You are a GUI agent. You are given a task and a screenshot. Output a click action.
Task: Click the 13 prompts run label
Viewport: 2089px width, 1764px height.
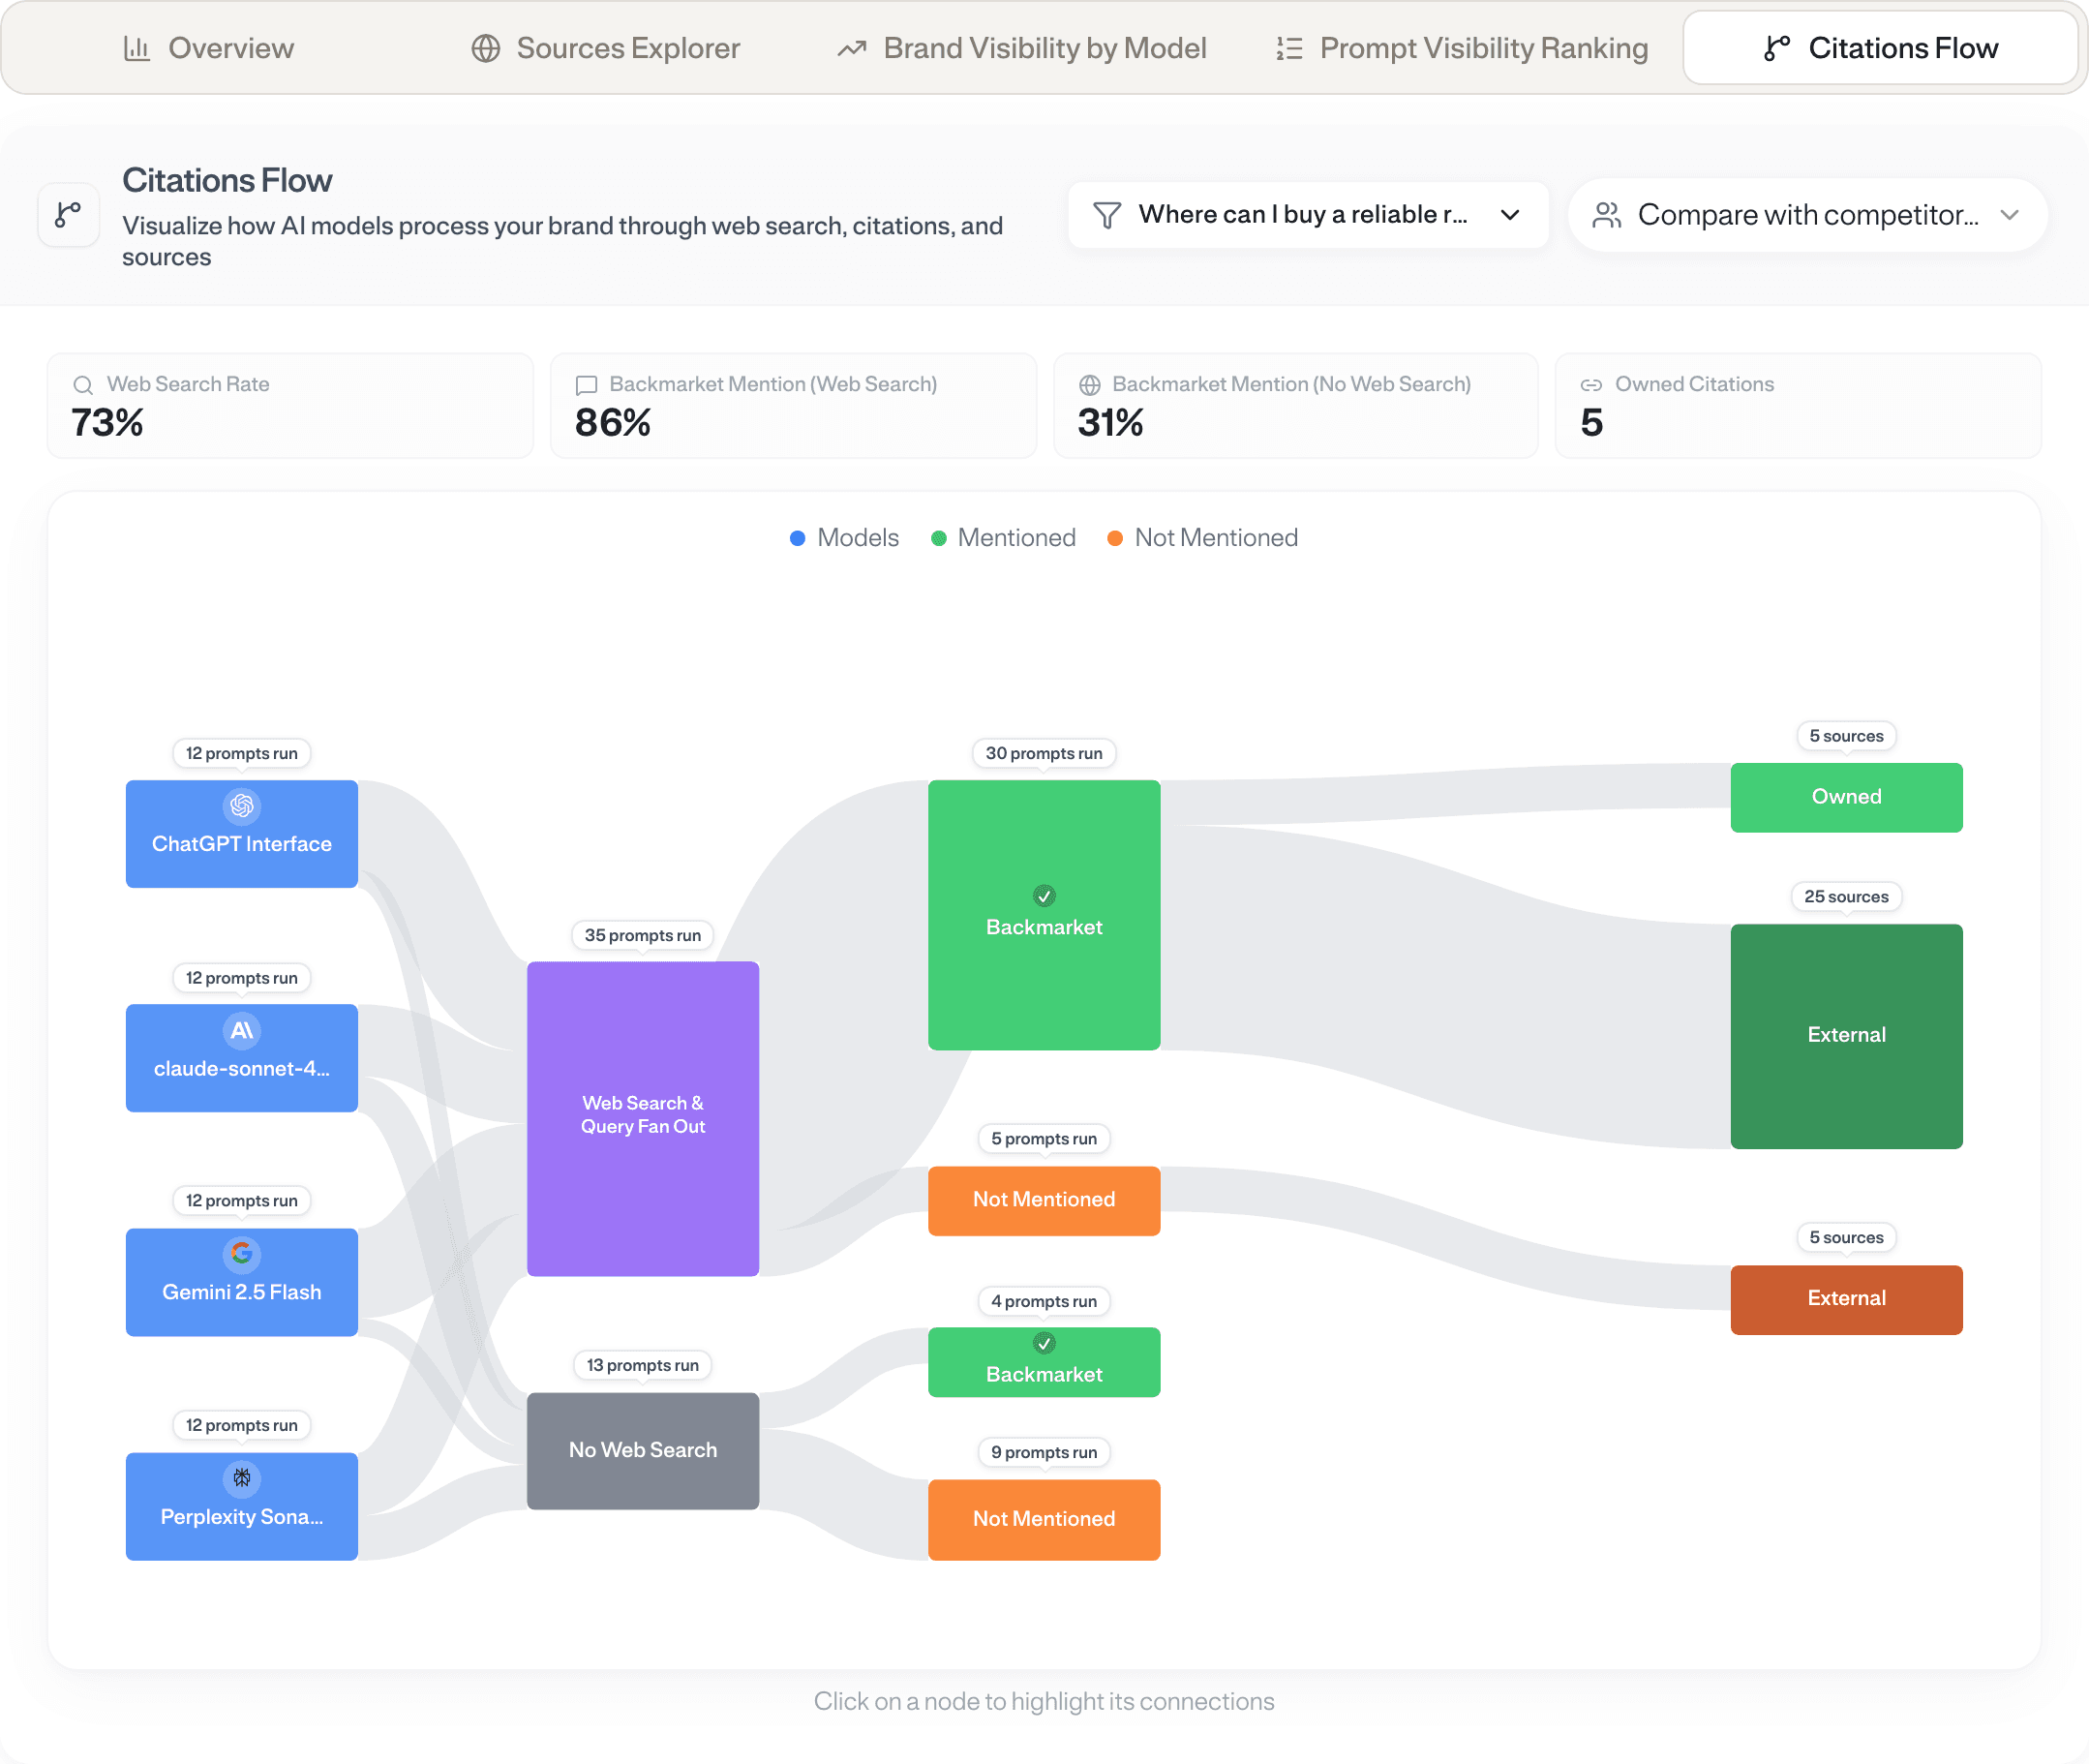tap(643, 1366)
